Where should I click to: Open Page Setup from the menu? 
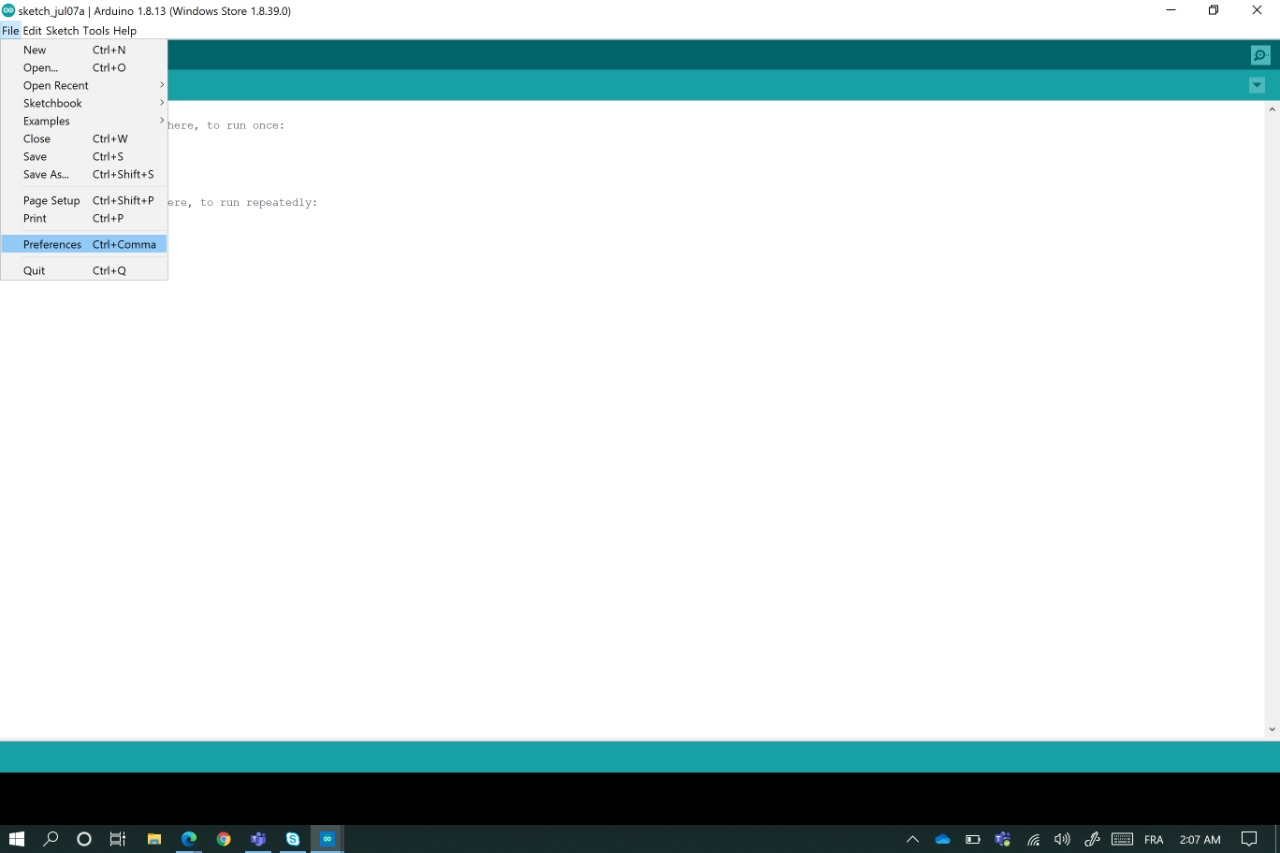tap(84, 201)
